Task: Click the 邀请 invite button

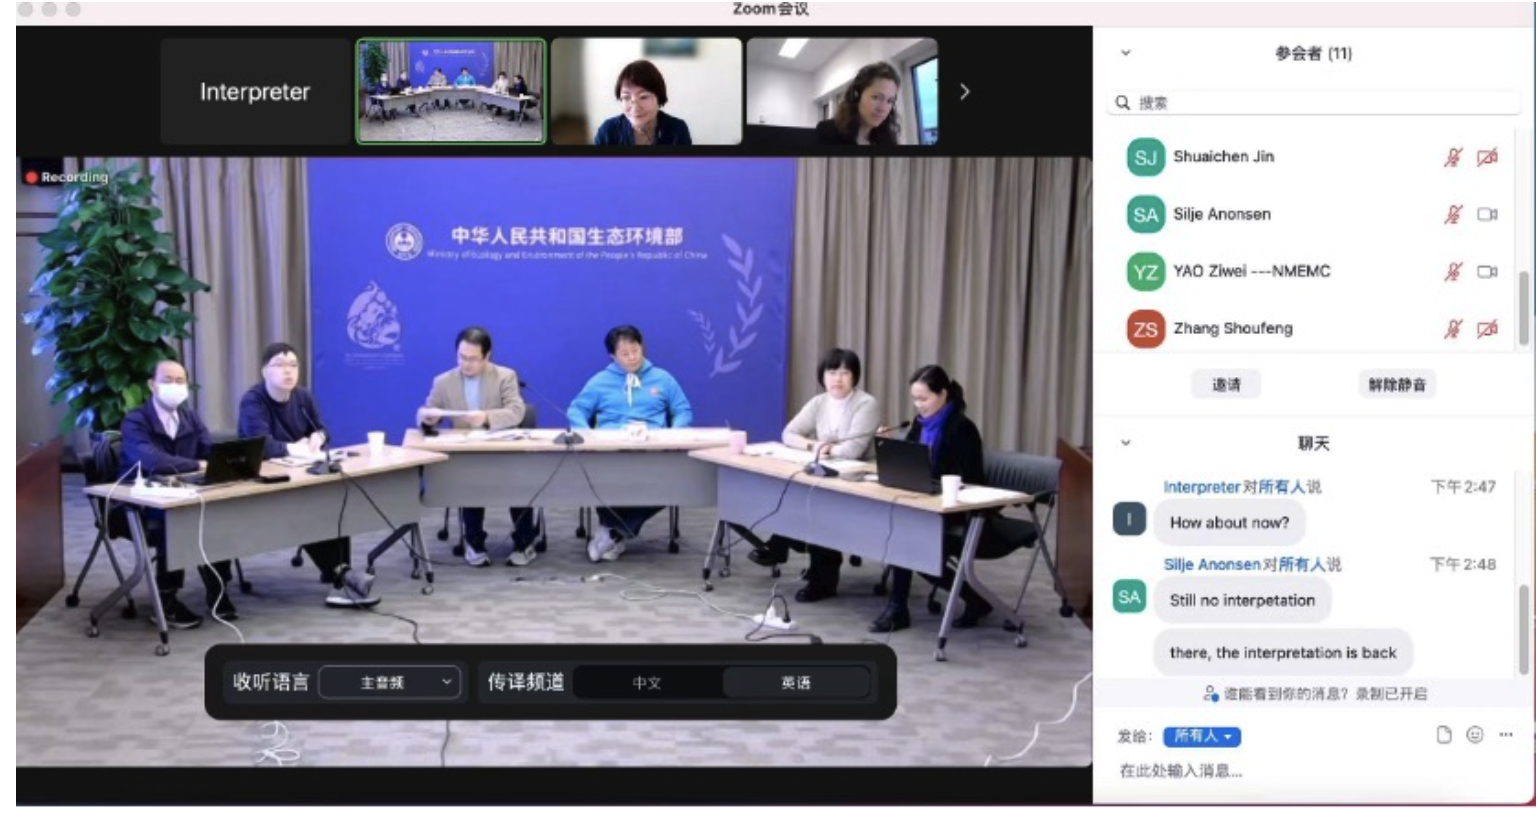Action: point(1227,384)
